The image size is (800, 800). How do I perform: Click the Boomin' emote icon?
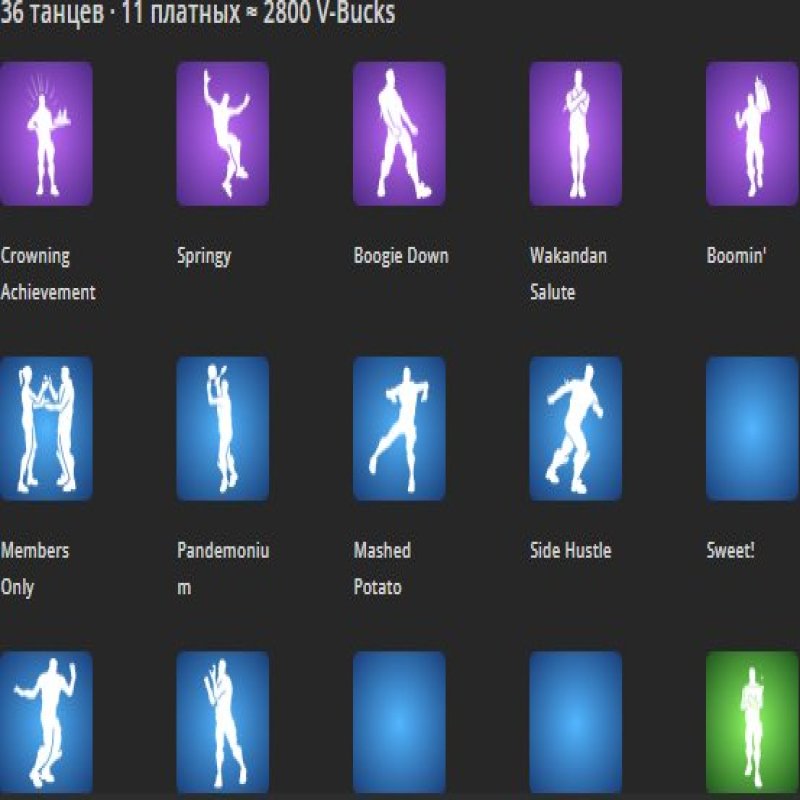pyautogui.click(x=752, y=134)
